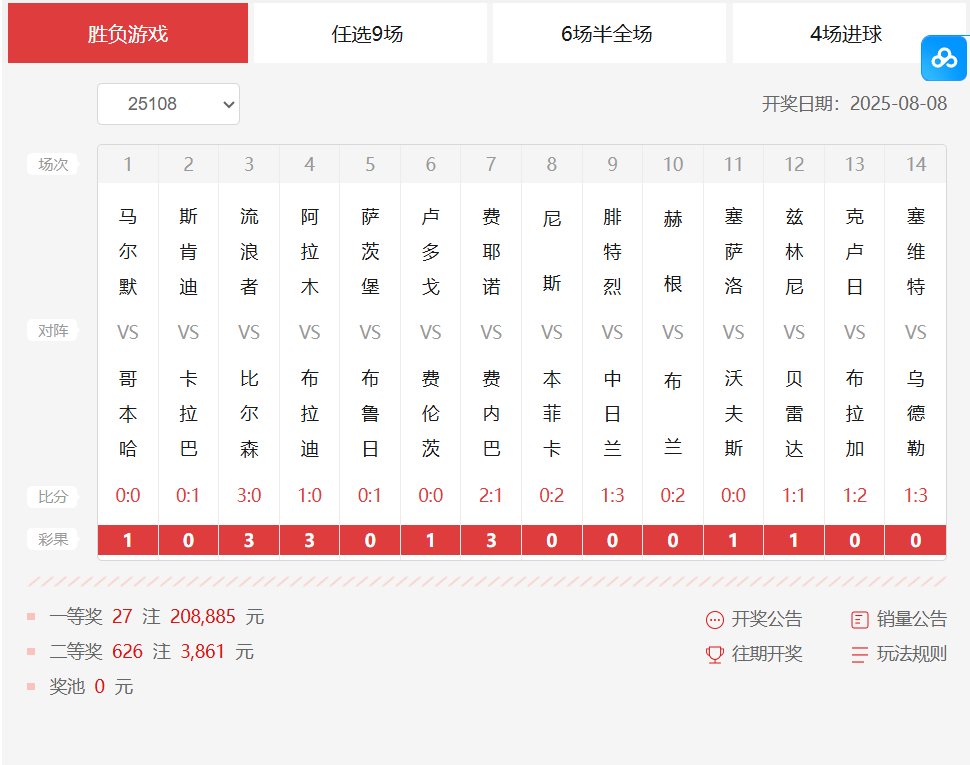Click match number 14 header
The height and width of the screenshot is (765, 970).
916,165
